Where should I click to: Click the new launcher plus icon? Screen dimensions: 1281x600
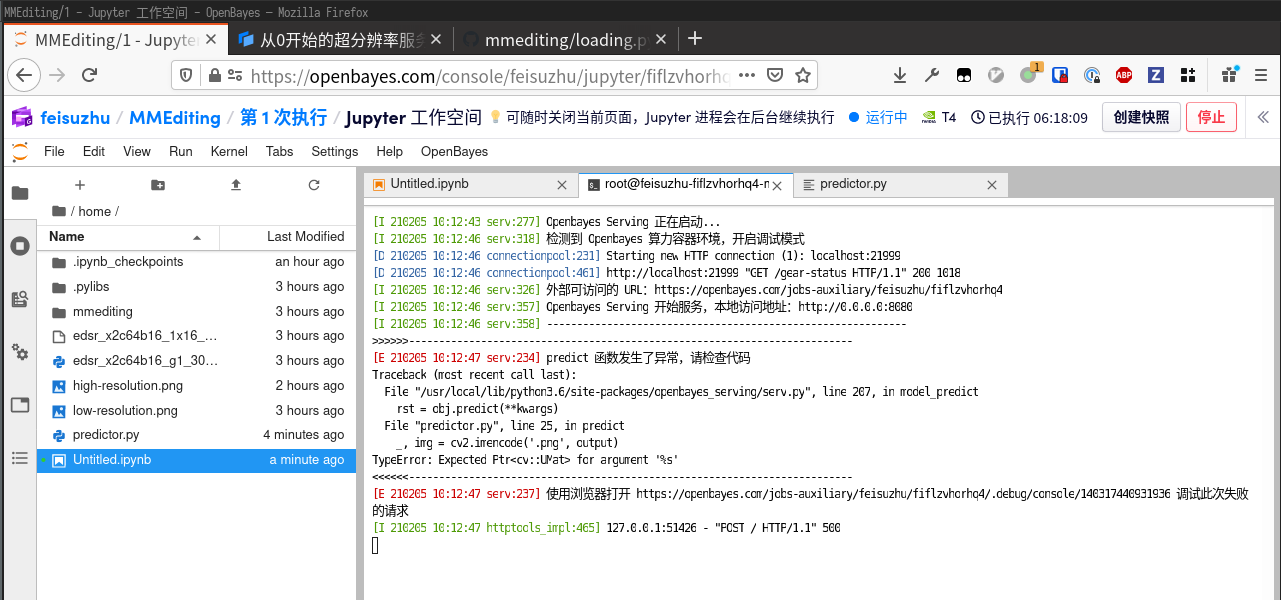[80, 185]
